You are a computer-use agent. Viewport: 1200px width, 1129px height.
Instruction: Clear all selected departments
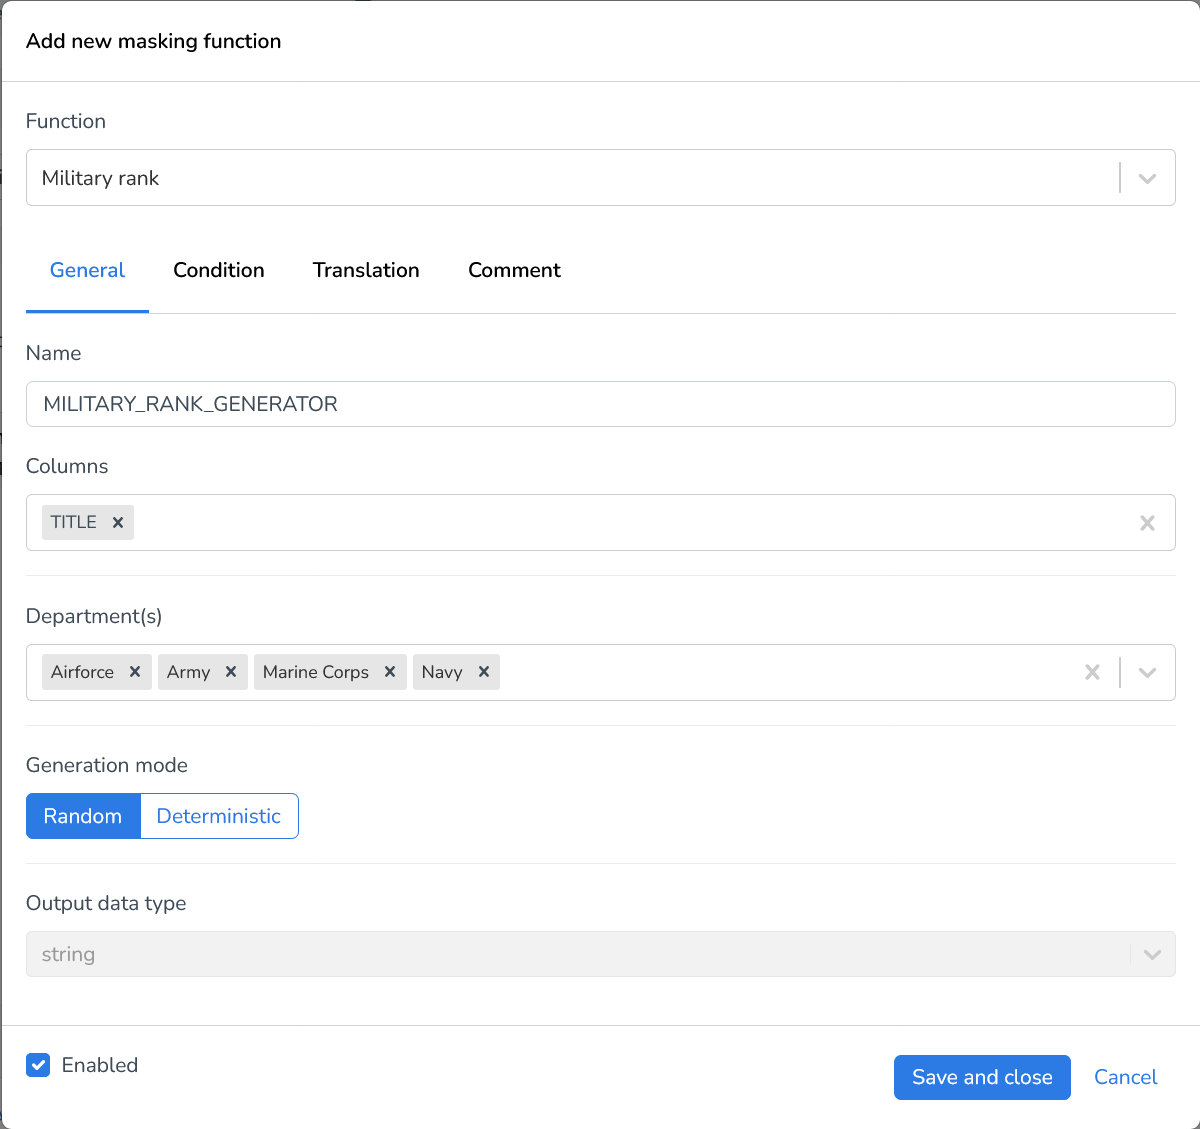1092,673
